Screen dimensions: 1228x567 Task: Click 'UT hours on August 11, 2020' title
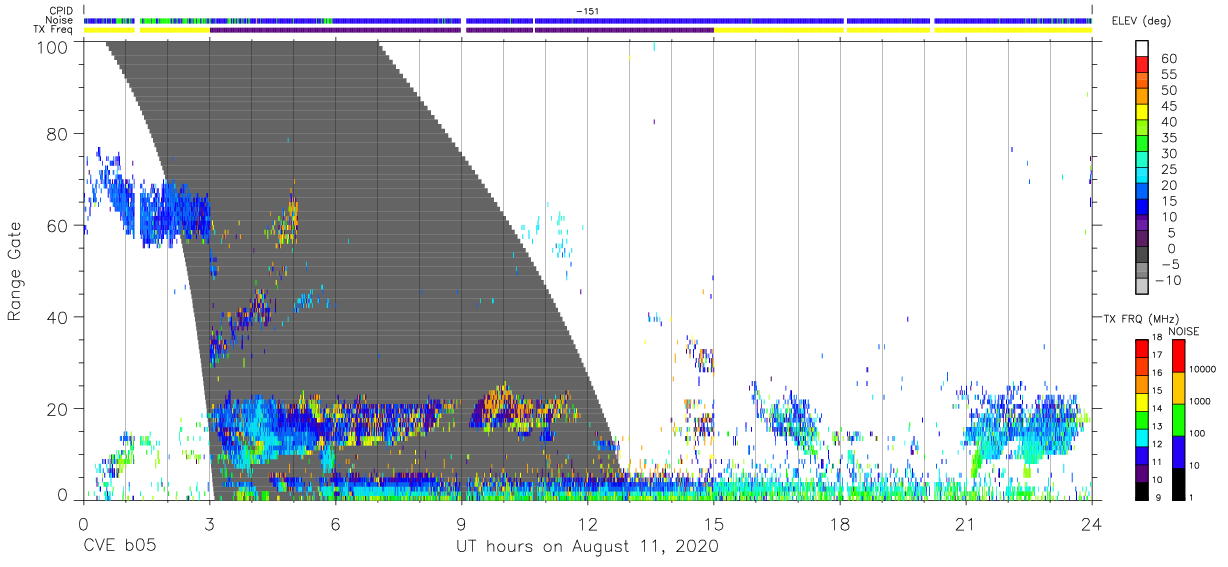tap(587, 547)
